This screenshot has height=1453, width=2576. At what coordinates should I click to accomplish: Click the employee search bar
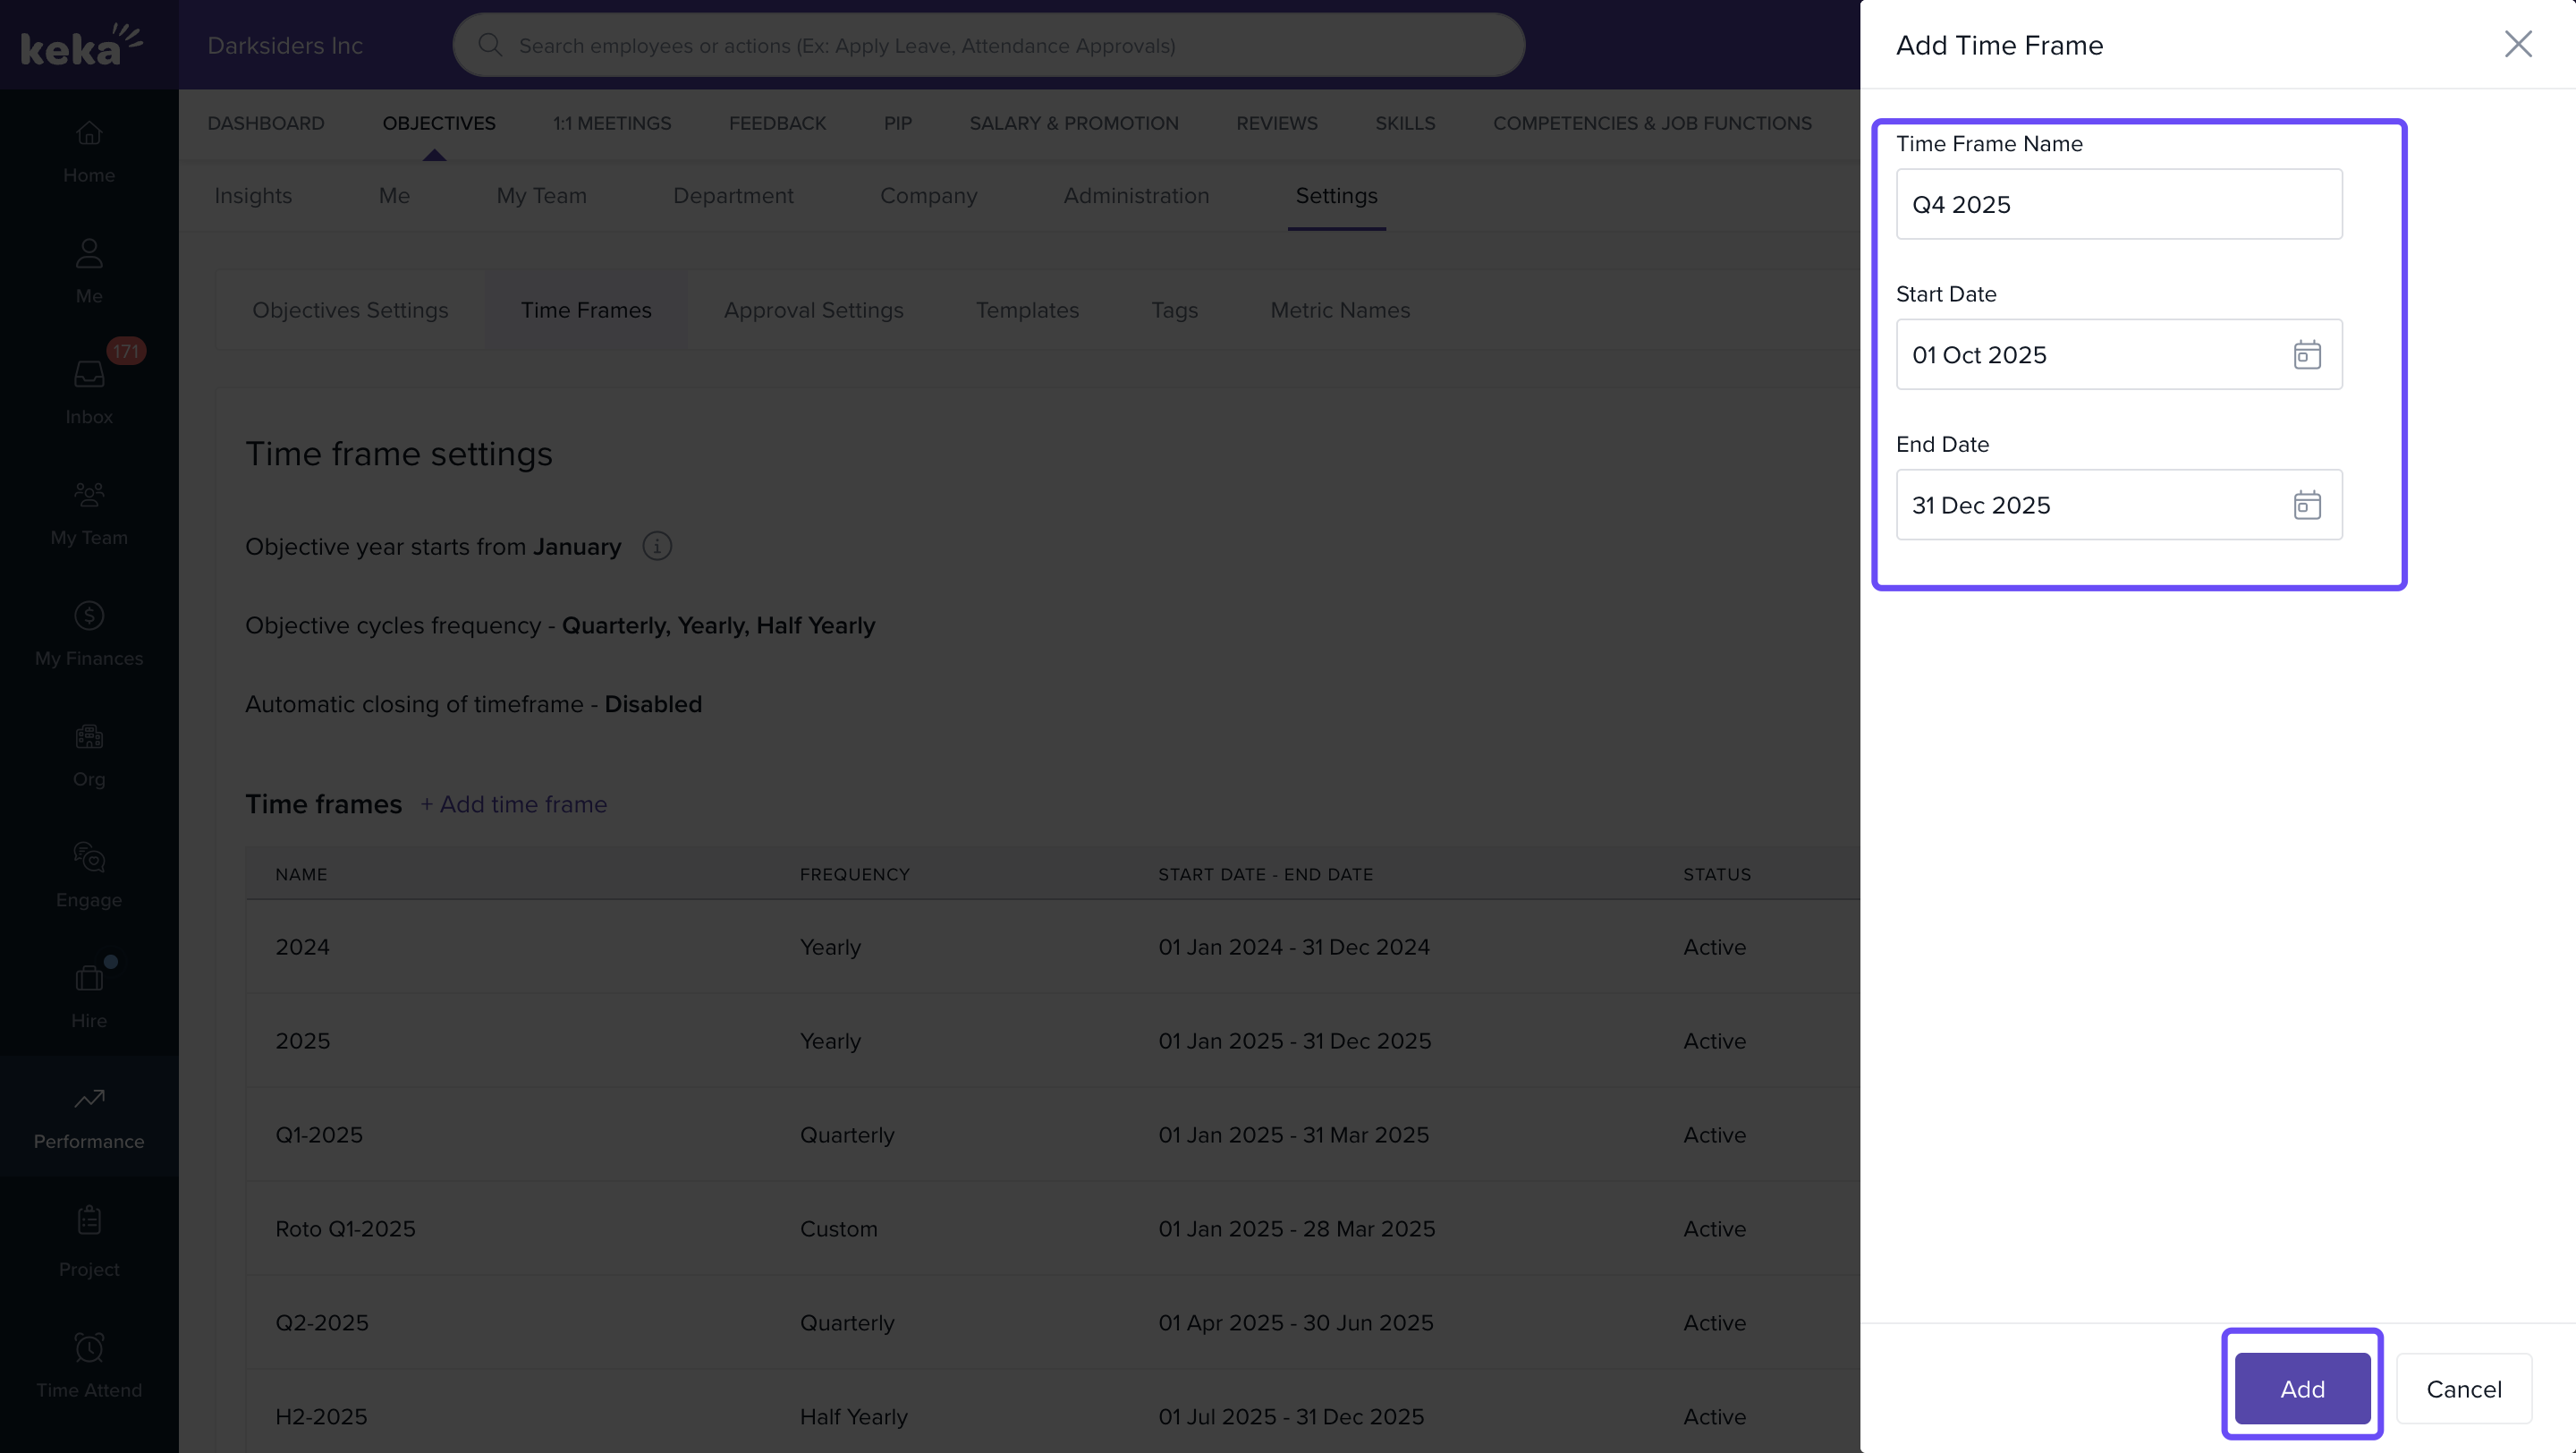pyautogui.click(x=988, y=45)
